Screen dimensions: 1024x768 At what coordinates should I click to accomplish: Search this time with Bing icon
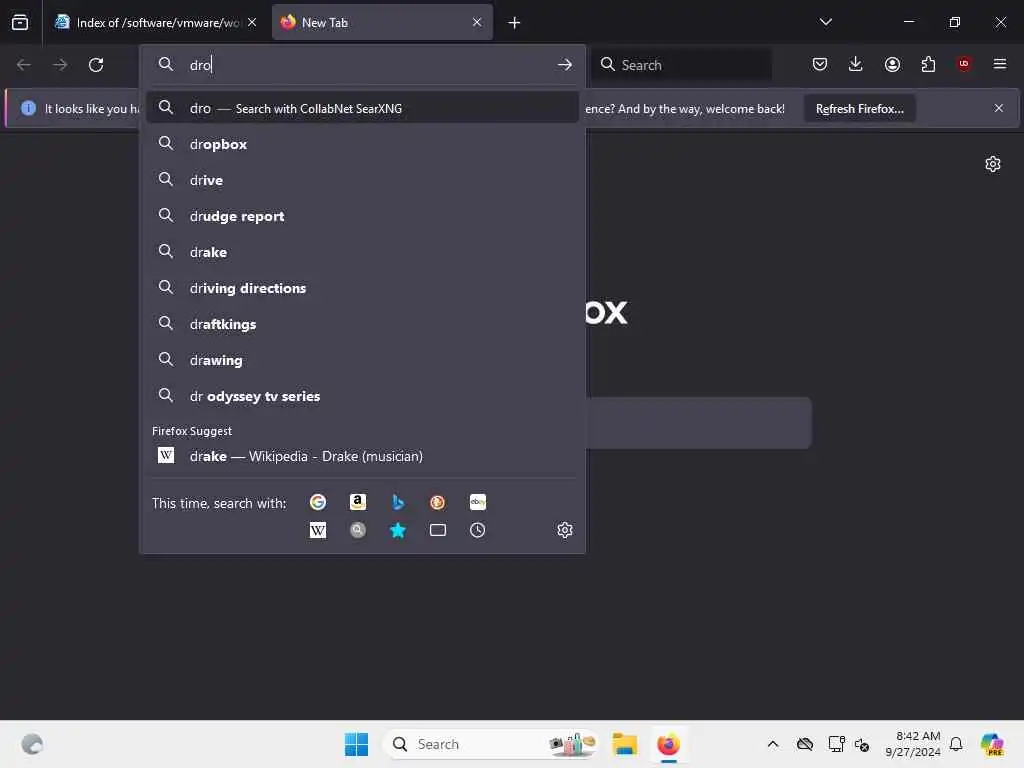(398, 502)
